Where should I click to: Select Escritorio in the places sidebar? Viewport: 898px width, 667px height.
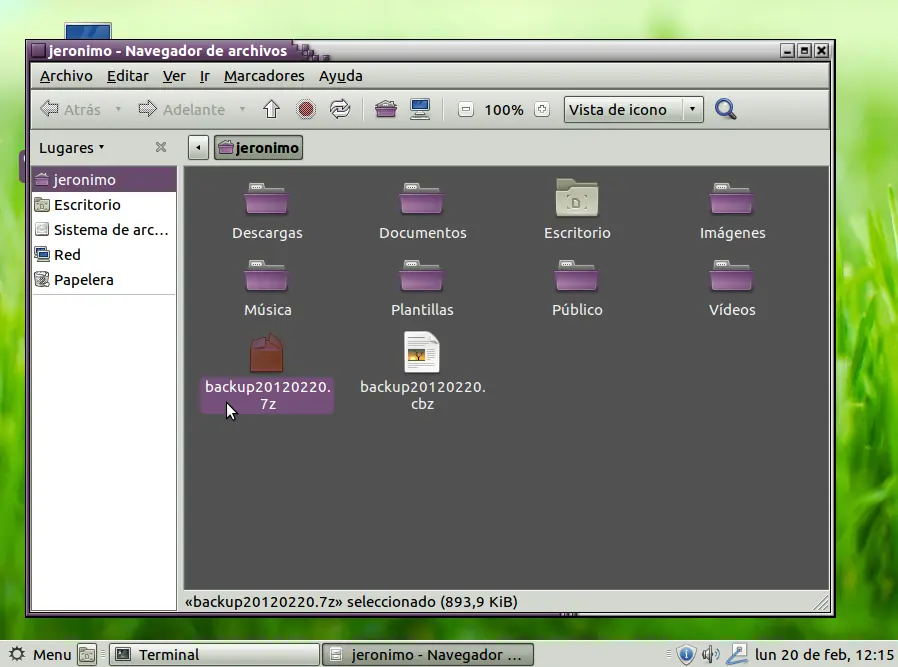(104, 205)
